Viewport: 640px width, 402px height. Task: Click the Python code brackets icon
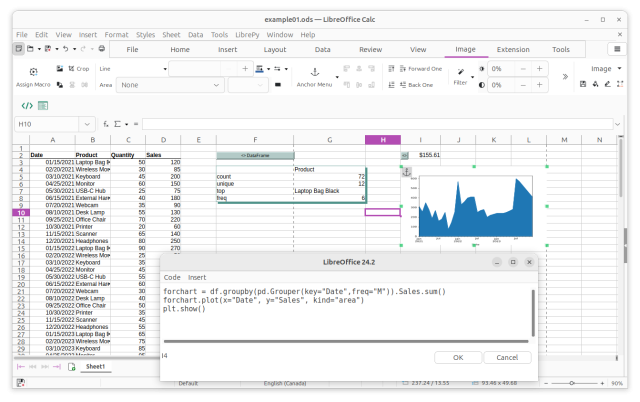click(x=28, y=105)
